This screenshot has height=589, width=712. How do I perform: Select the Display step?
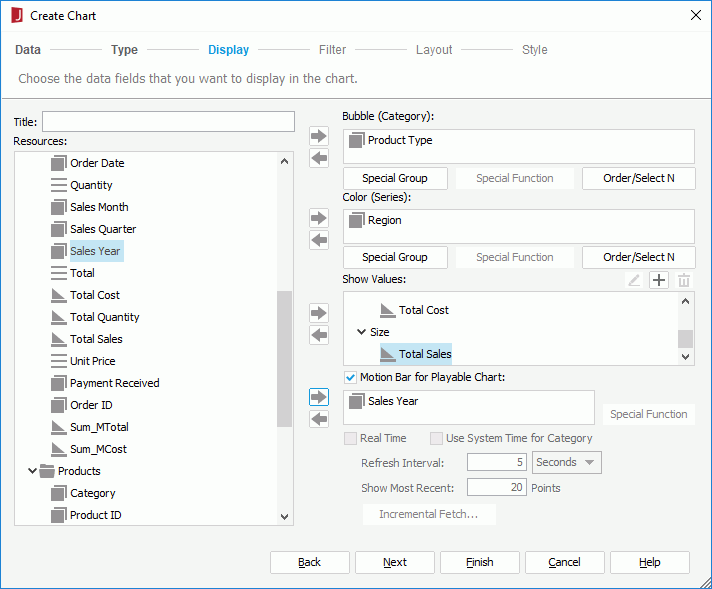point(228,49)
